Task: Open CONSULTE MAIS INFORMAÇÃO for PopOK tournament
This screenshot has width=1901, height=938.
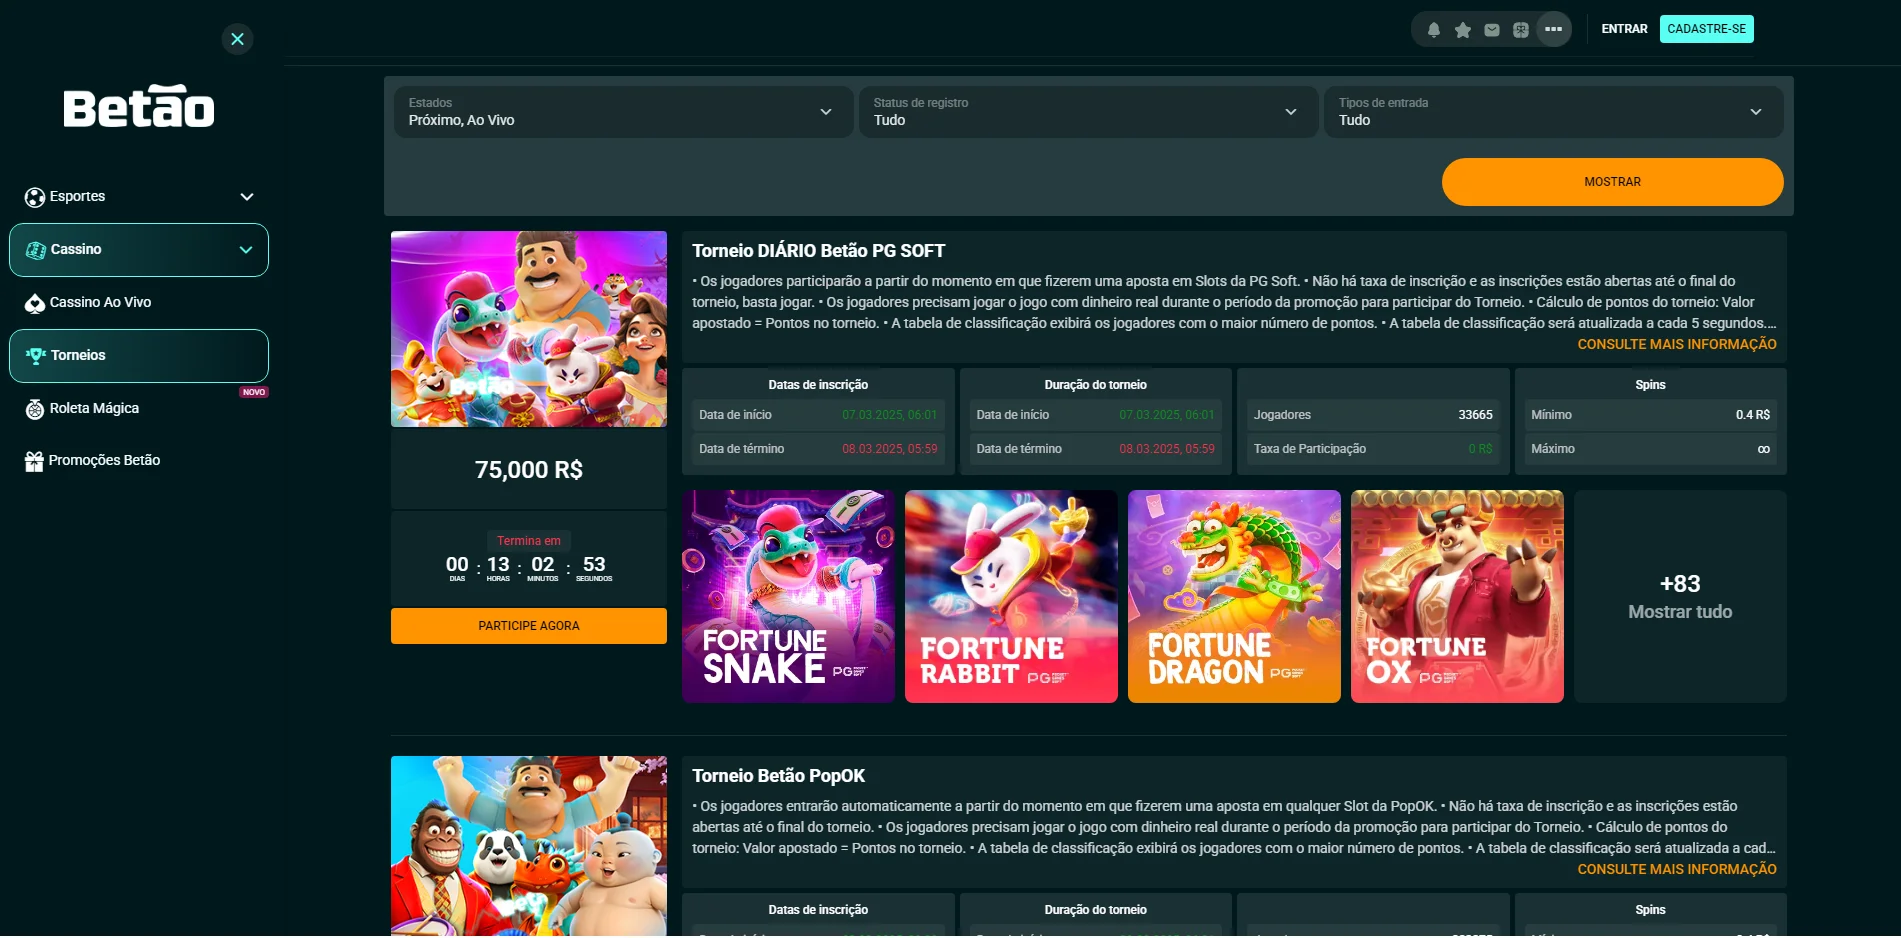Action: [1677, 869]
